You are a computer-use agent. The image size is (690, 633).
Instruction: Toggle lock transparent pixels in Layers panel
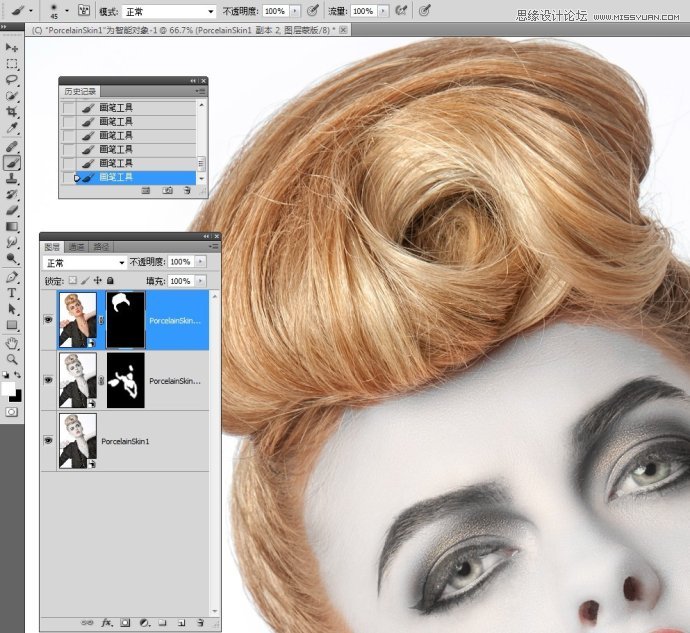point(73,281)
